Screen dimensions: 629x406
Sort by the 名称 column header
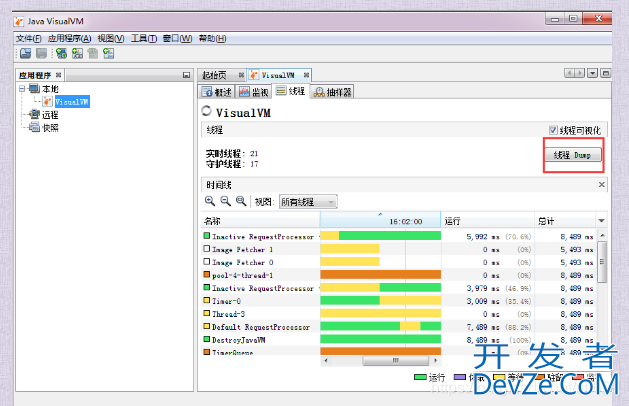point(261,221)
